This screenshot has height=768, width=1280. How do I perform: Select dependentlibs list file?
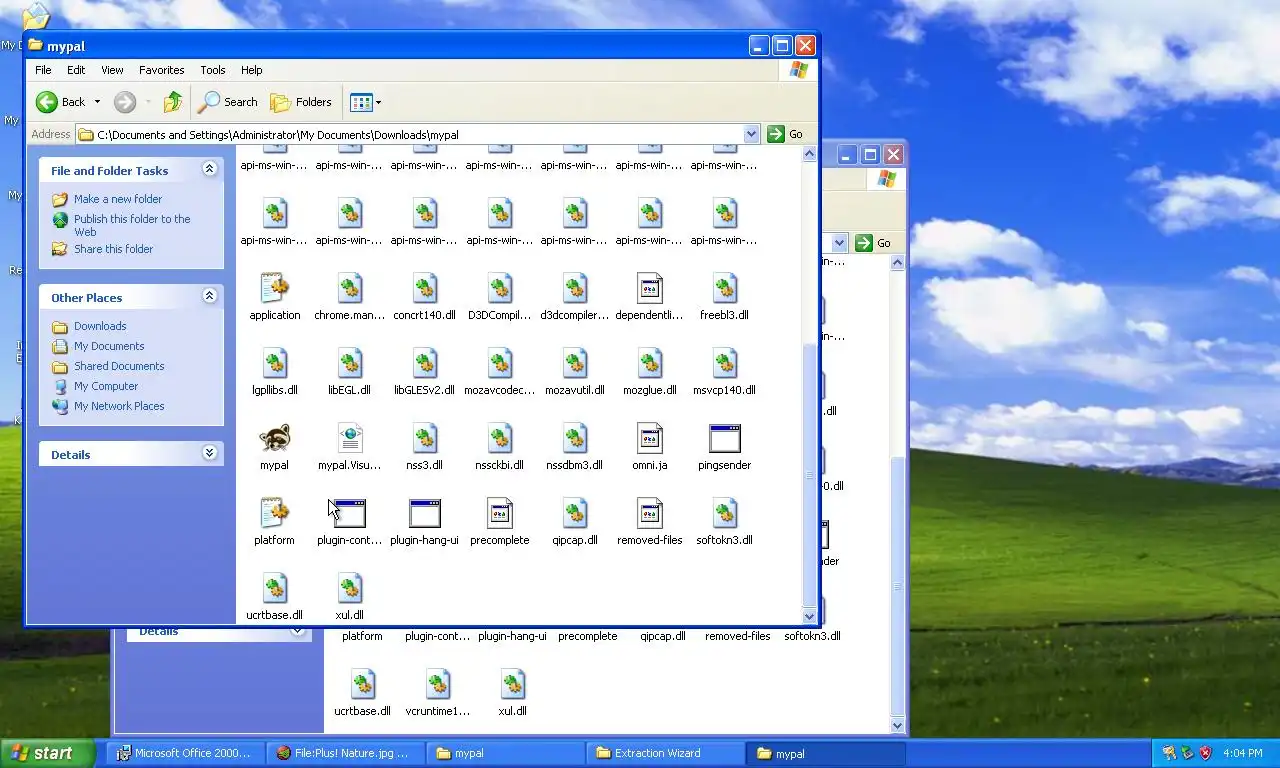(x=650, y=288)
